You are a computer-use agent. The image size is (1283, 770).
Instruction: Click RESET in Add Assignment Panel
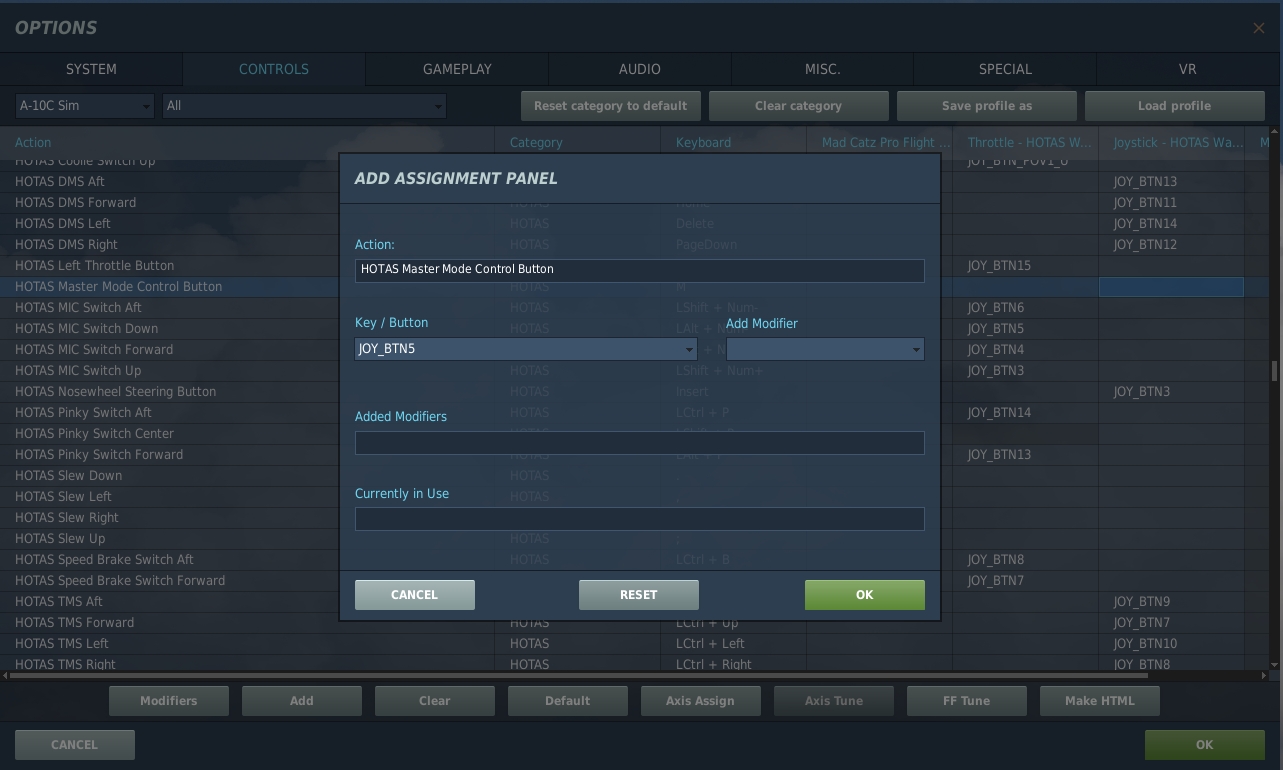639,595
